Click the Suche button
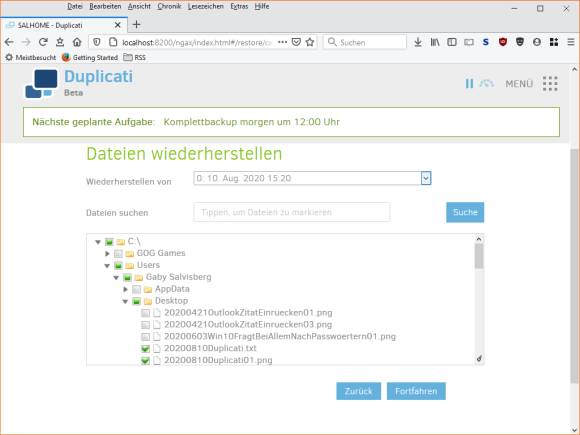 (465, 212)
